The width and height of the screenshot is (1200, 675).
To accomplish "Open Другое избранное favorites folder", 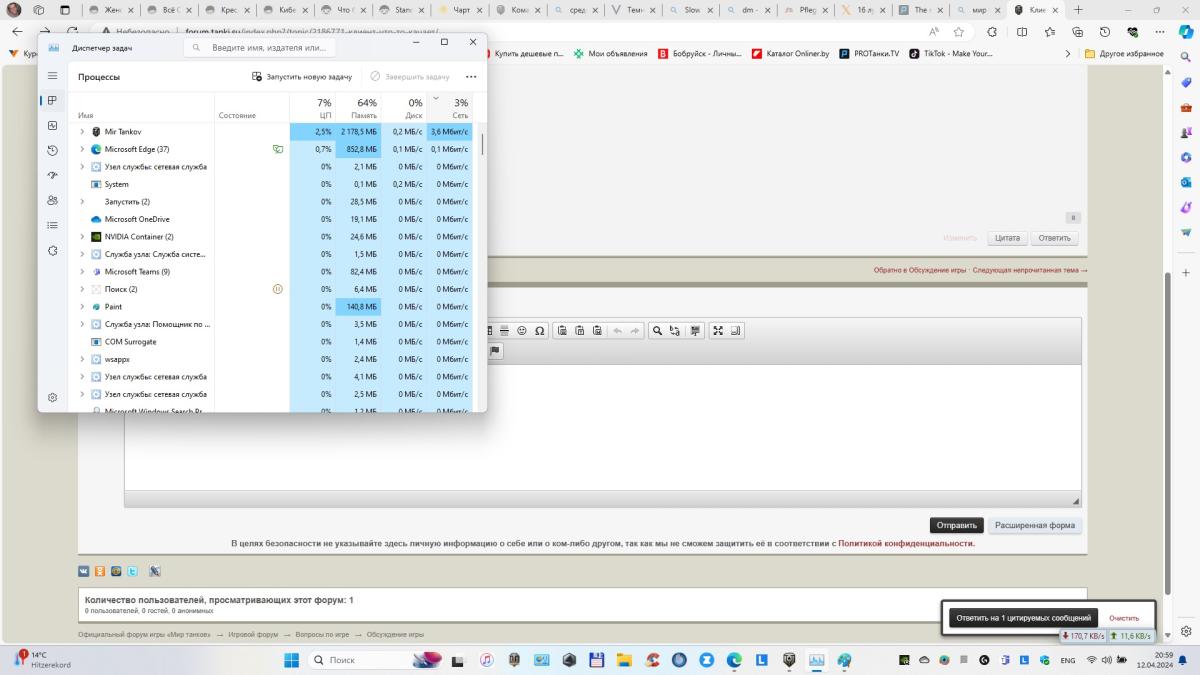I will 1125,54.
